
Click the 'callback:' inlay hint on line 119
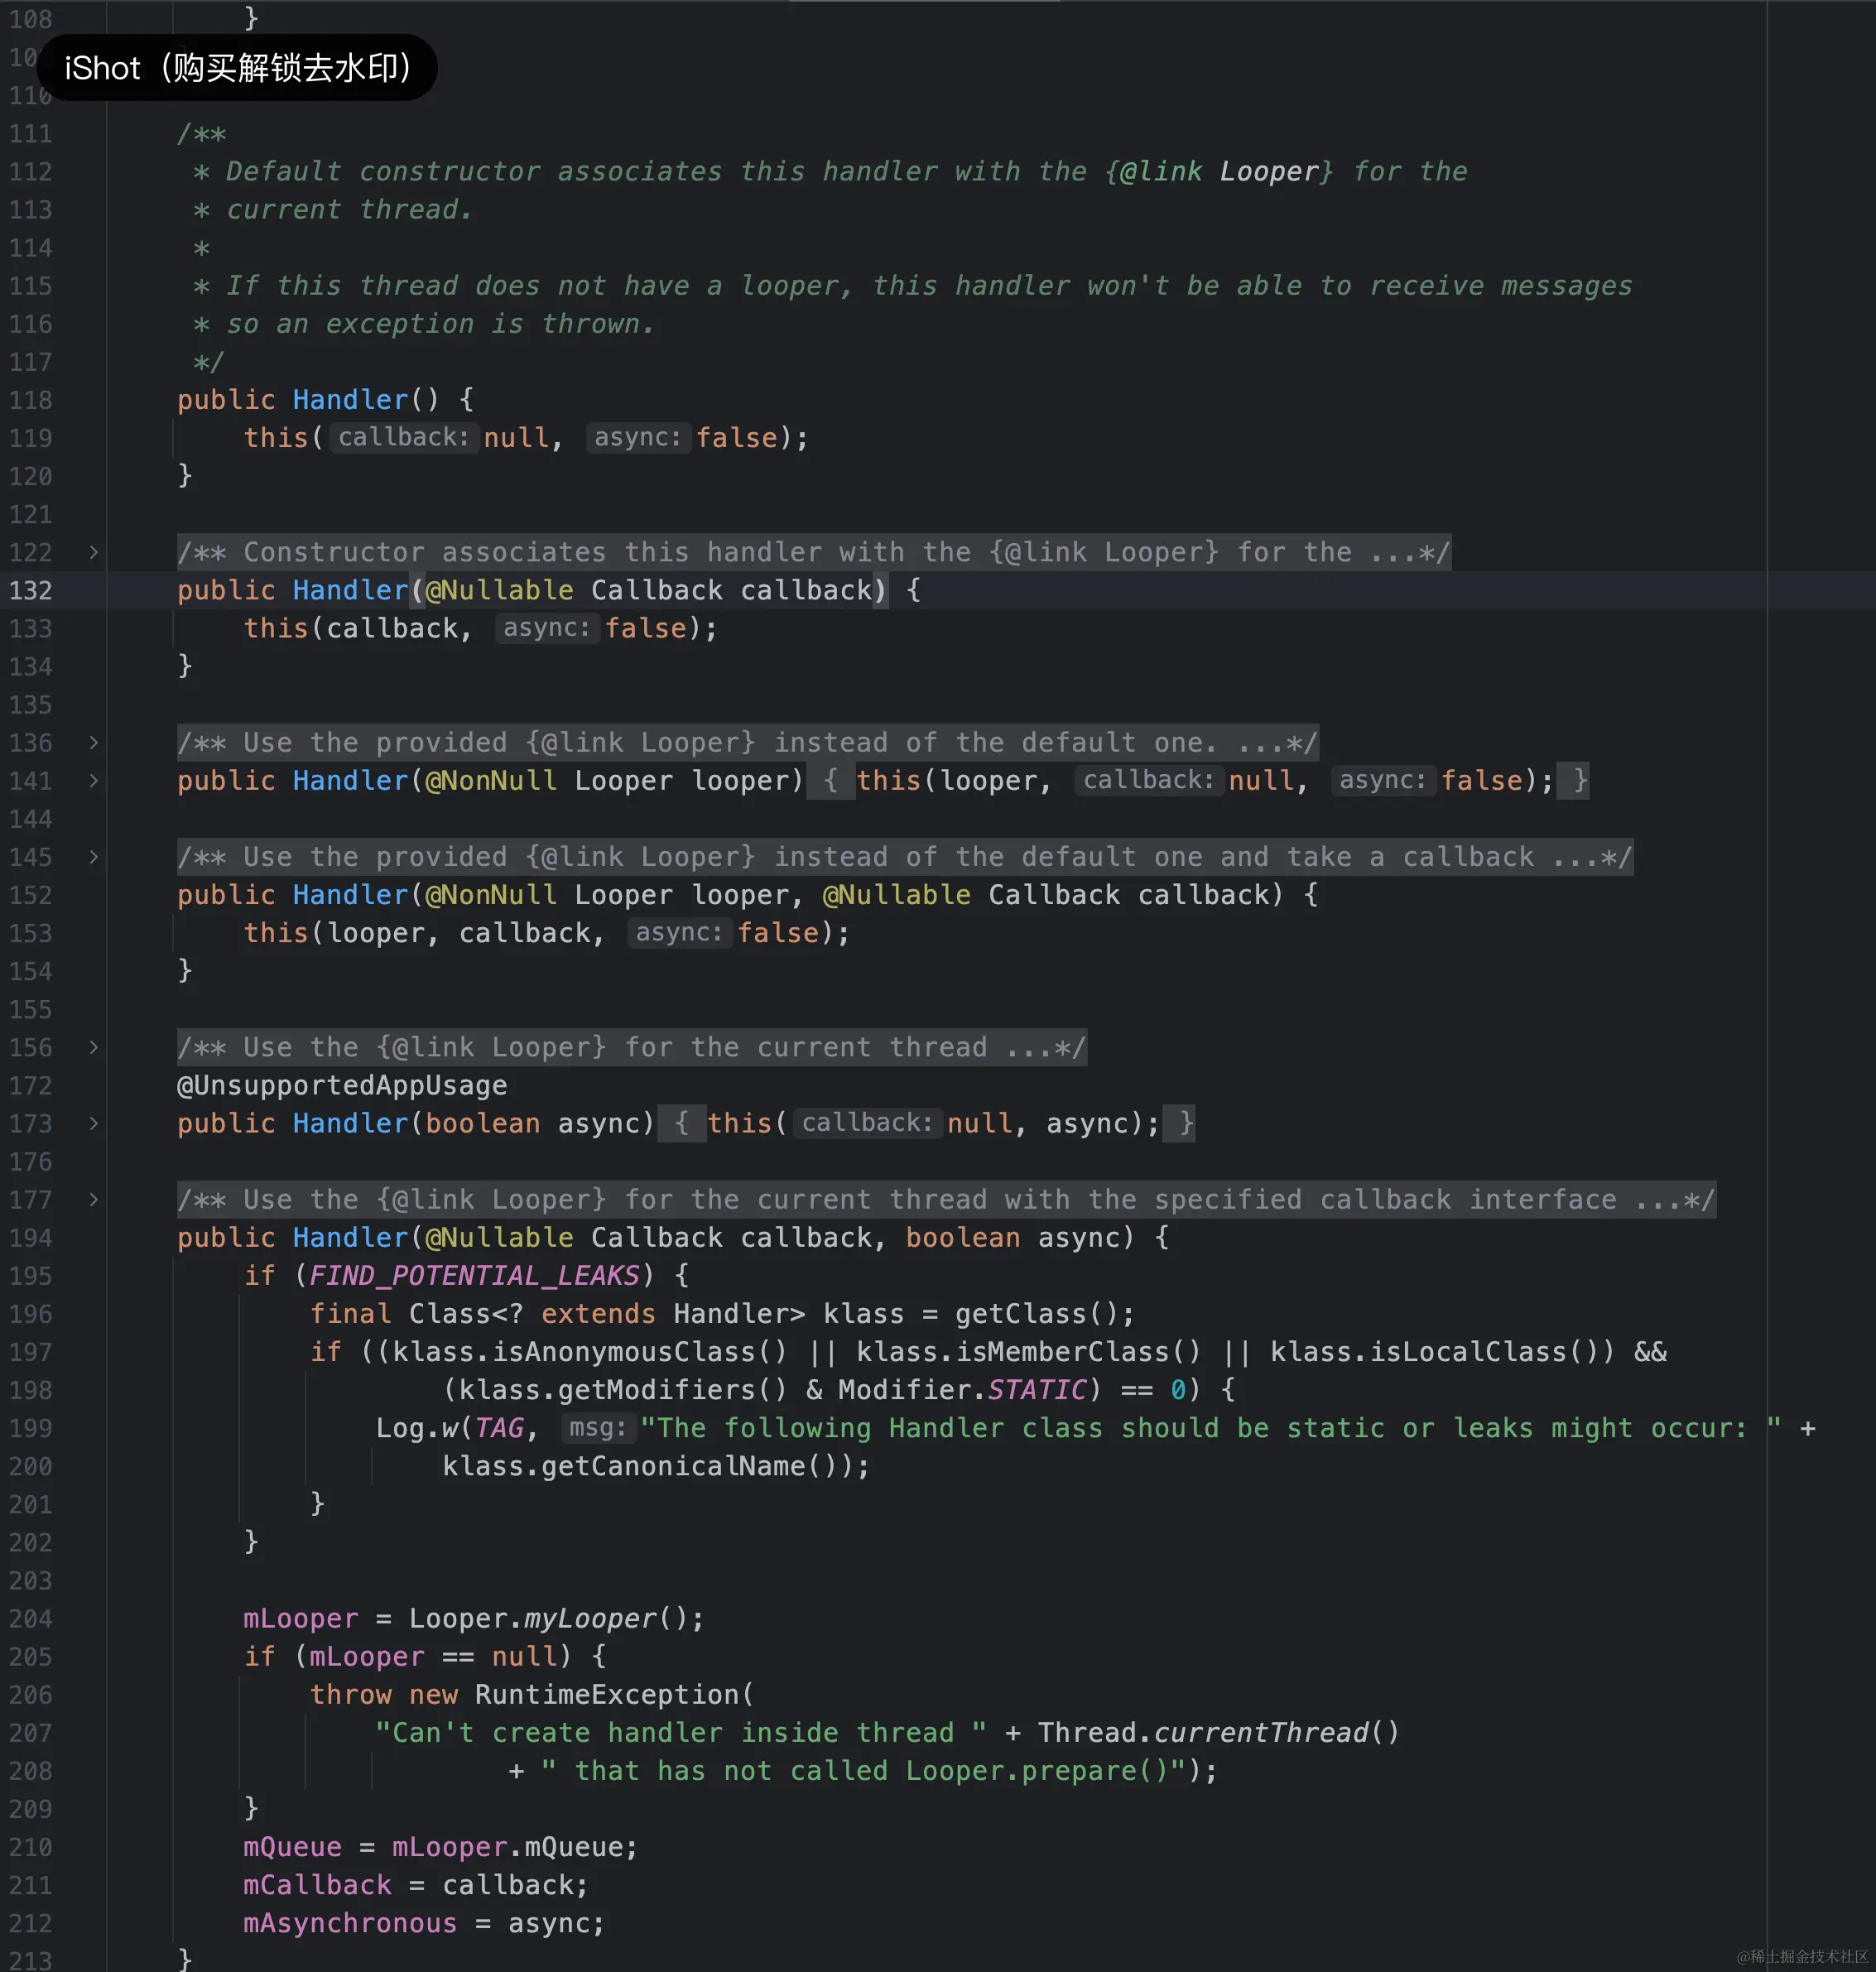point(403,437)
